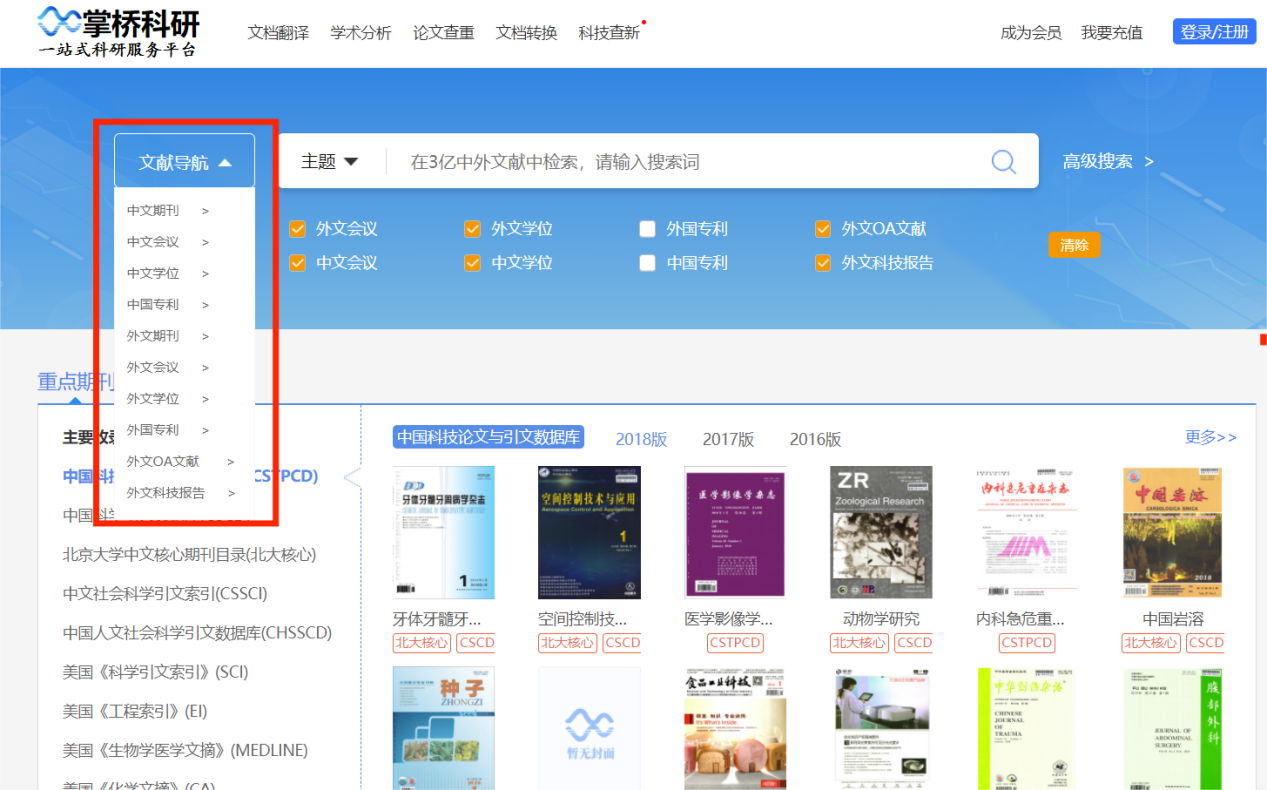Select the 中国科技论文与引文数据库 tab
1267x790 pixels.
coord(488,437)
